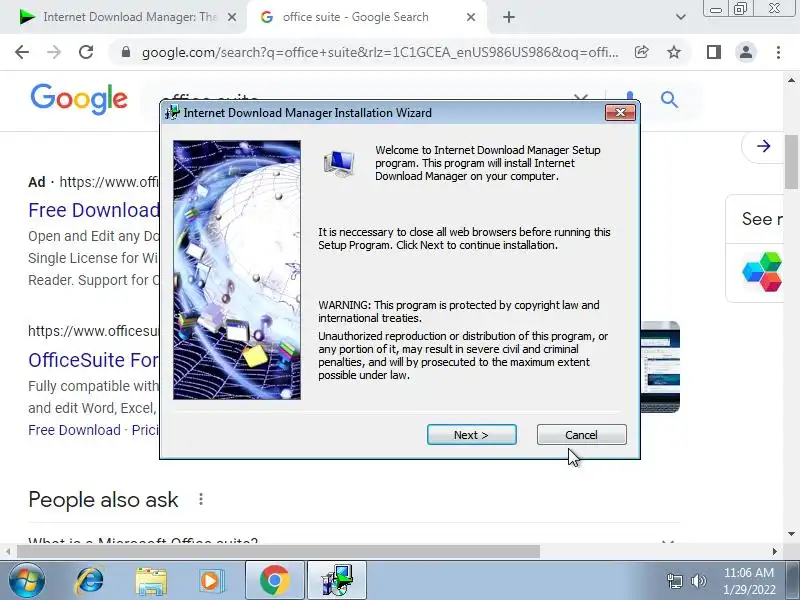Open the Windows Start menu

pos(27,581)
